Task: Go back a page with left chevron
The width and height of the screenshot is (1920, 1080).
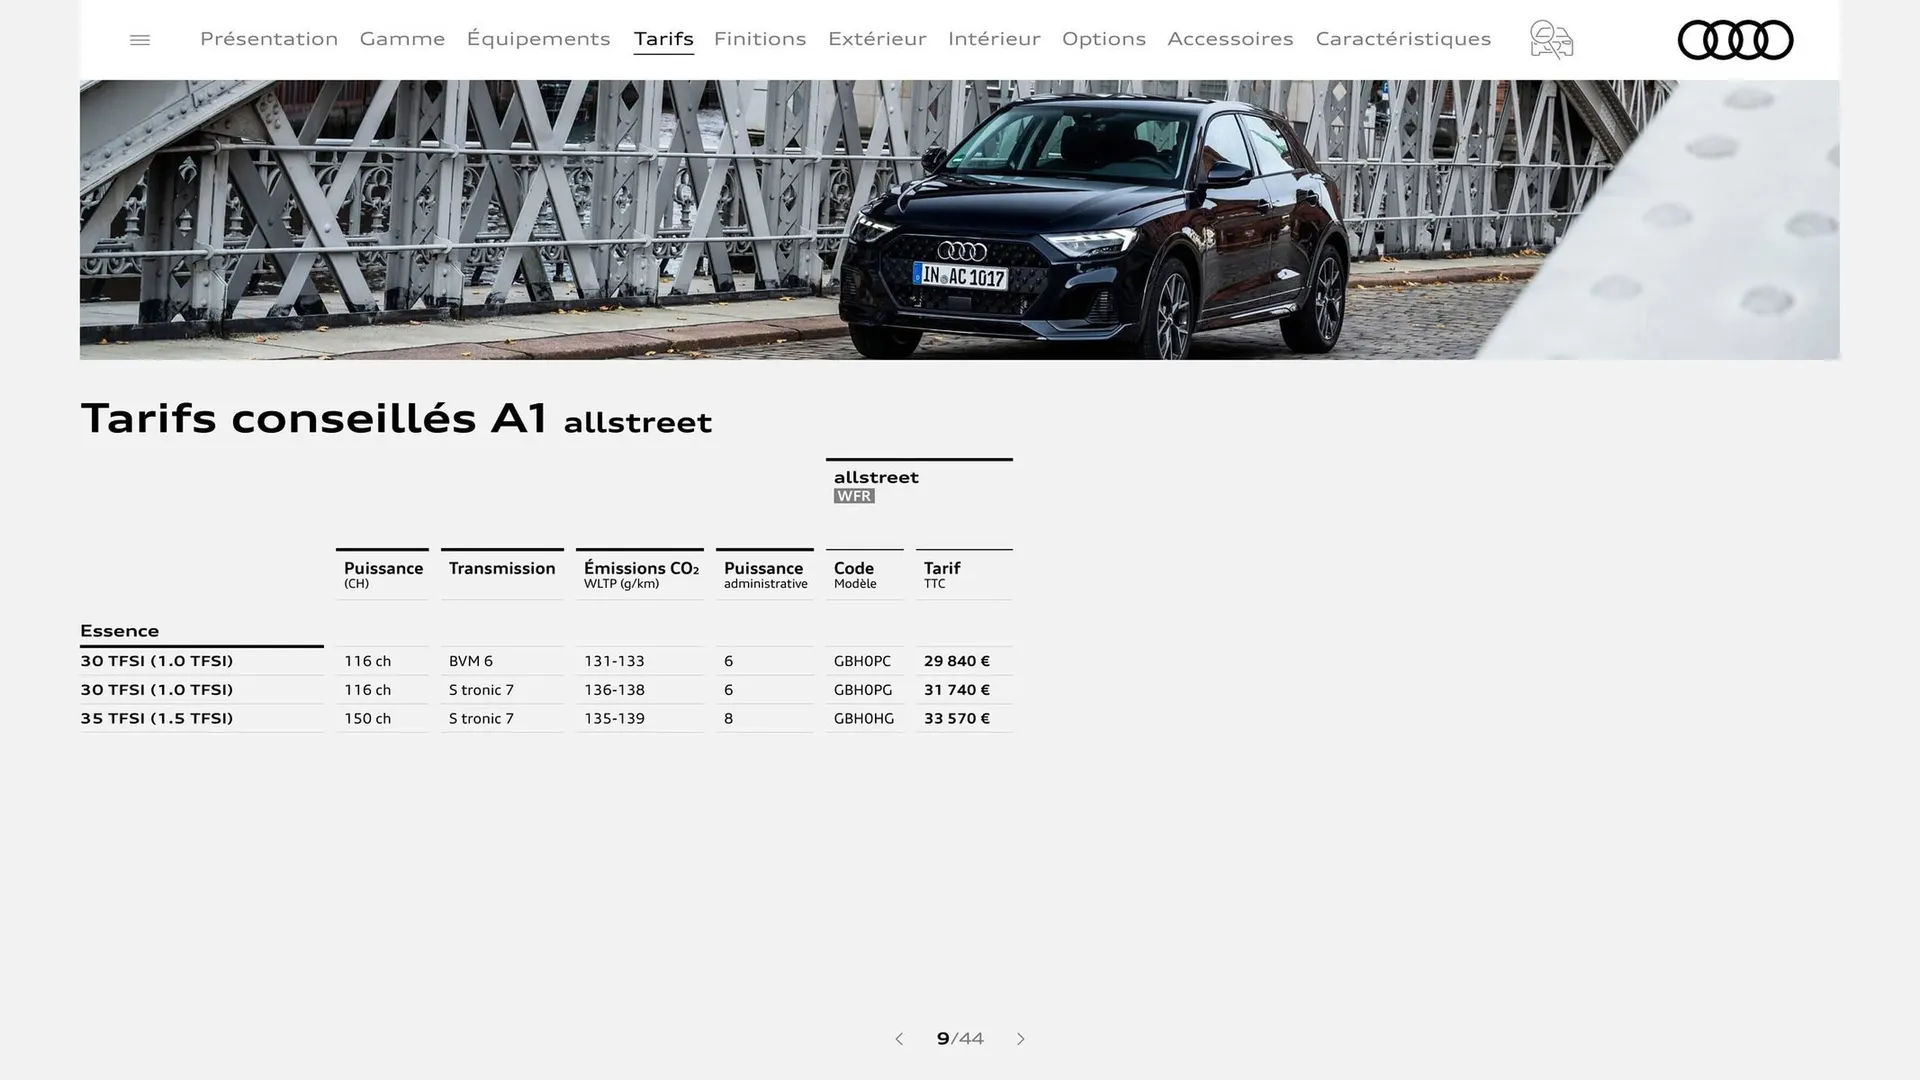Action: click(x=899, y=1039)
